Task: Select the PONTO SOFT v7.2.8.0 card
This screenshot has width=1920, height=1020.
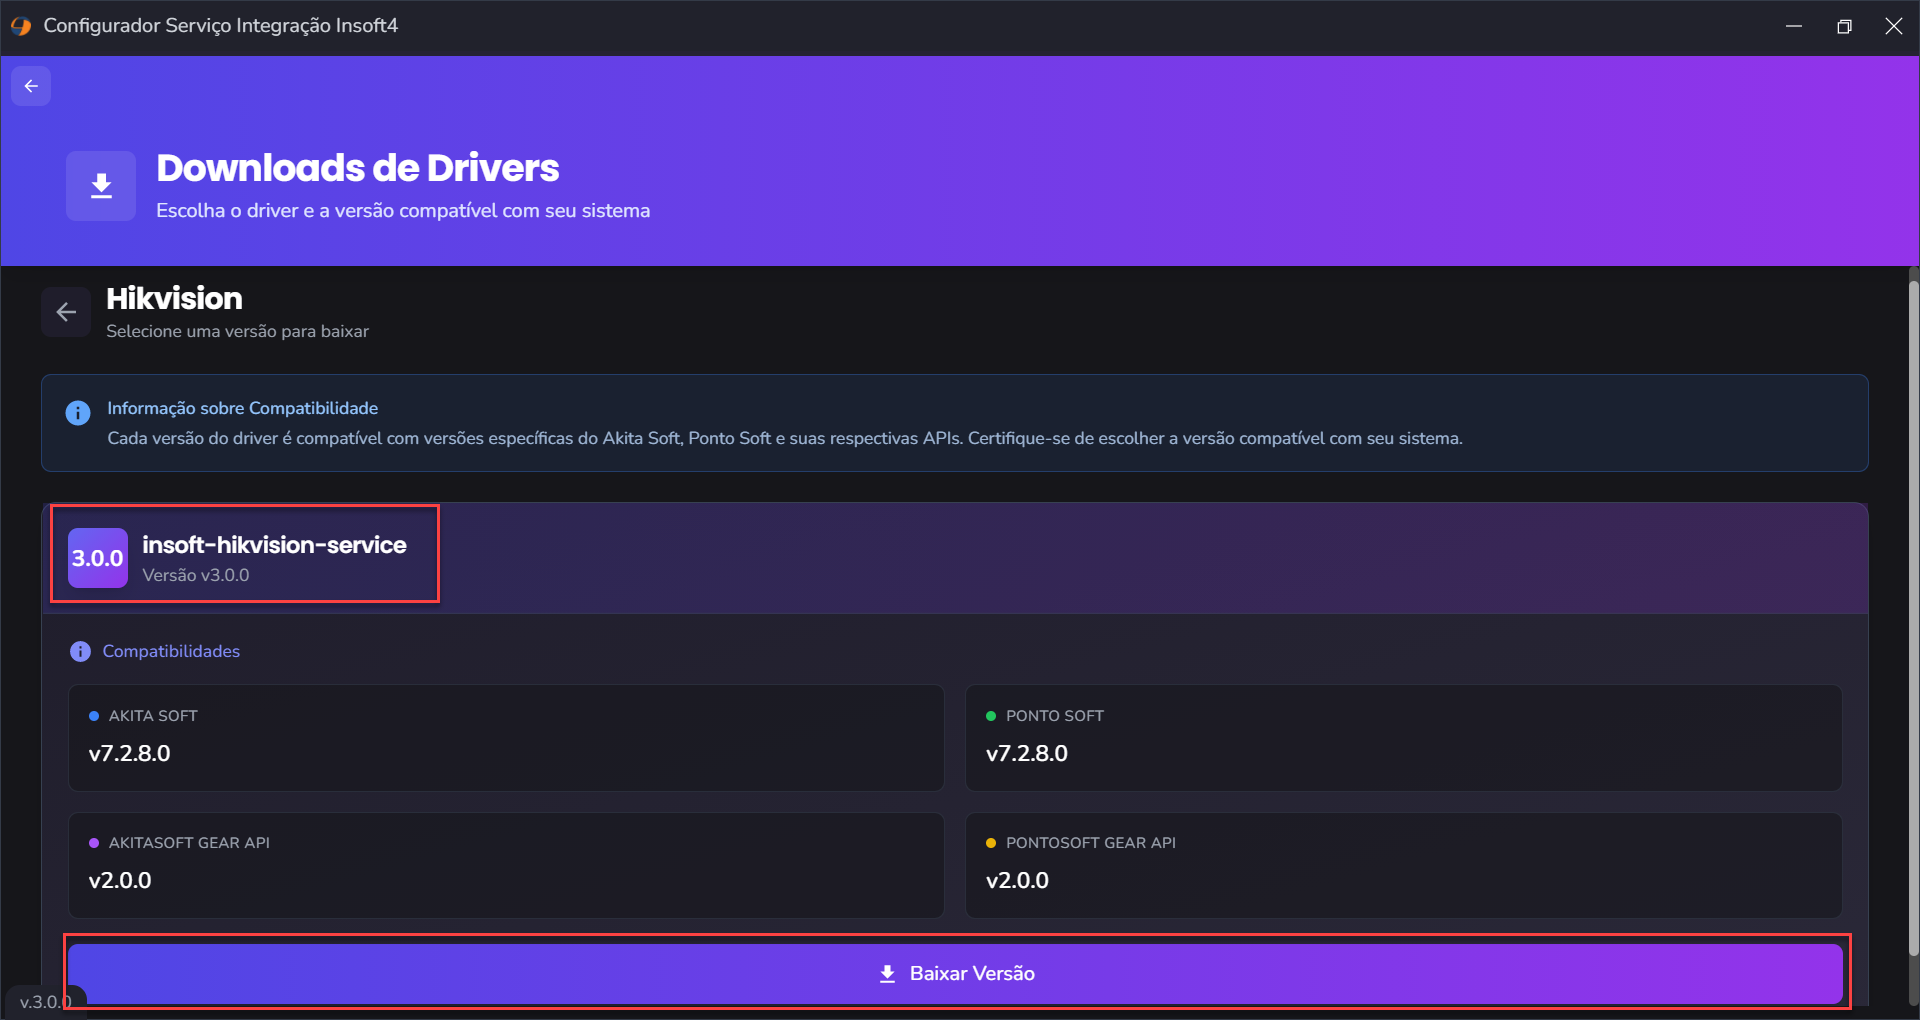Action: [1402, 738]
